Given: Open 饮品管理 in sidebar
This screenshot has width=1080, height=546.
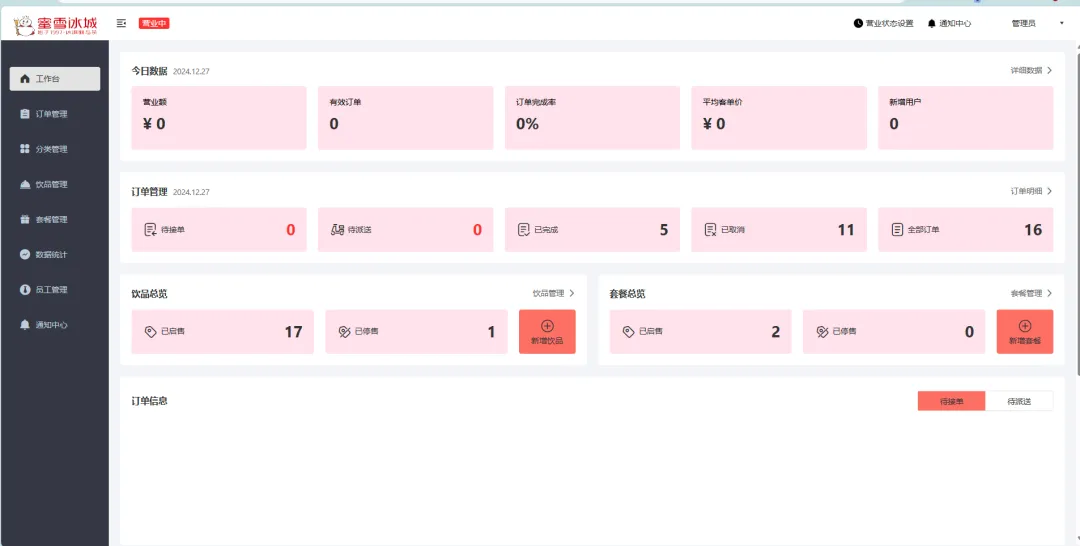Looking at the screenshot, I should [x=55, y=185].
